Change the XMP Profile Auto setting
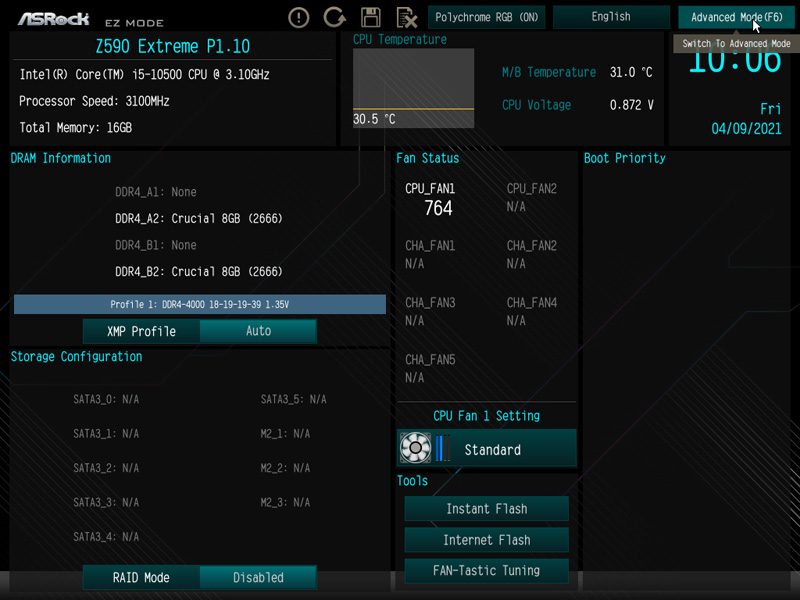This screenshot has width=800, height=600. (258, 331)
